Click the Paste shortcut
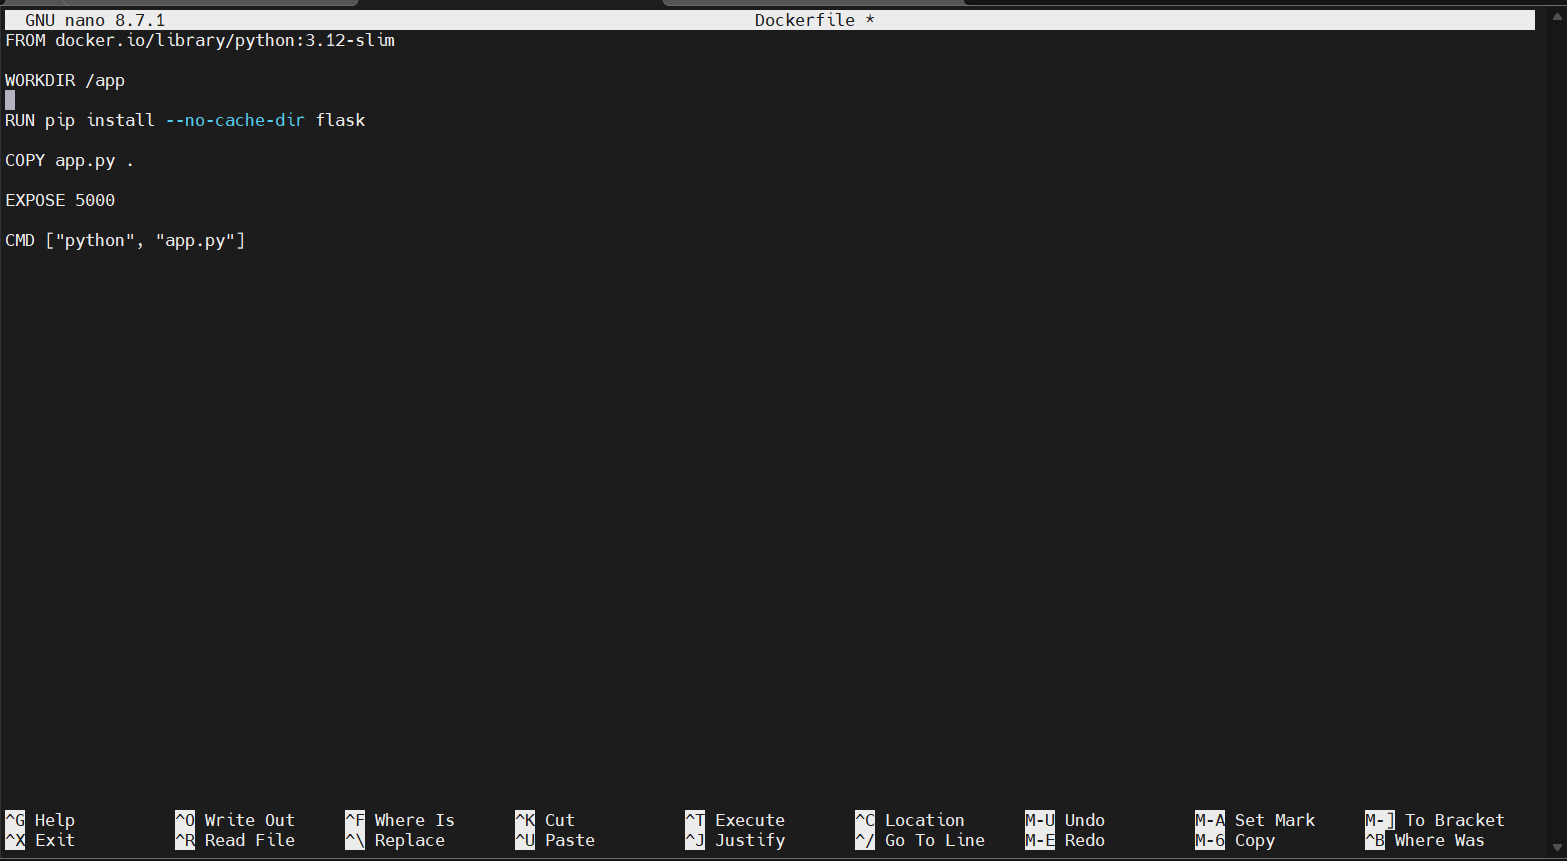This screenshot has height=861, width=1567. [555, 840]
